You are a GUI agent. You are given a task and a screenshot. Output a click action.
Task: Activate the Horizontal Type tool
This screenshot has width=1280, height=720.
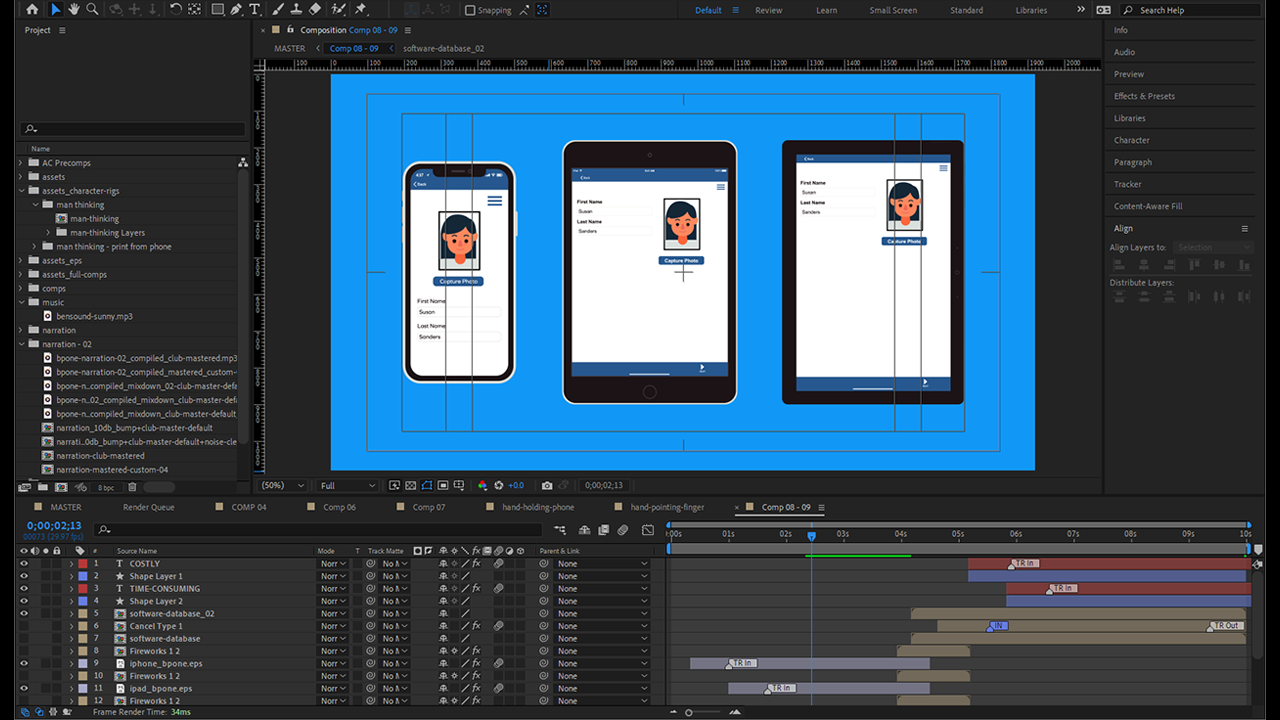pyautogui.click(x=255, y=9)
